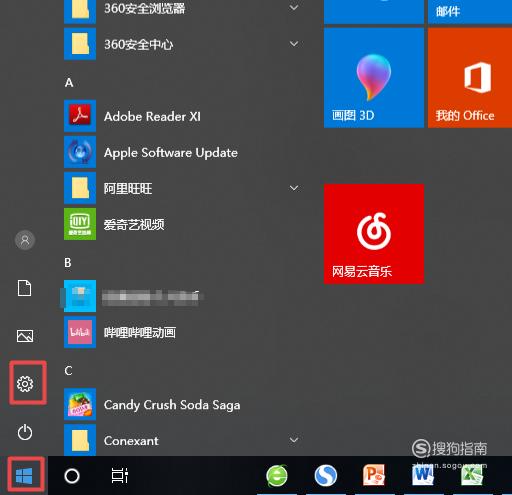Click the Apple Software Update label
512x495 pixels.
[x=171, y=153]
